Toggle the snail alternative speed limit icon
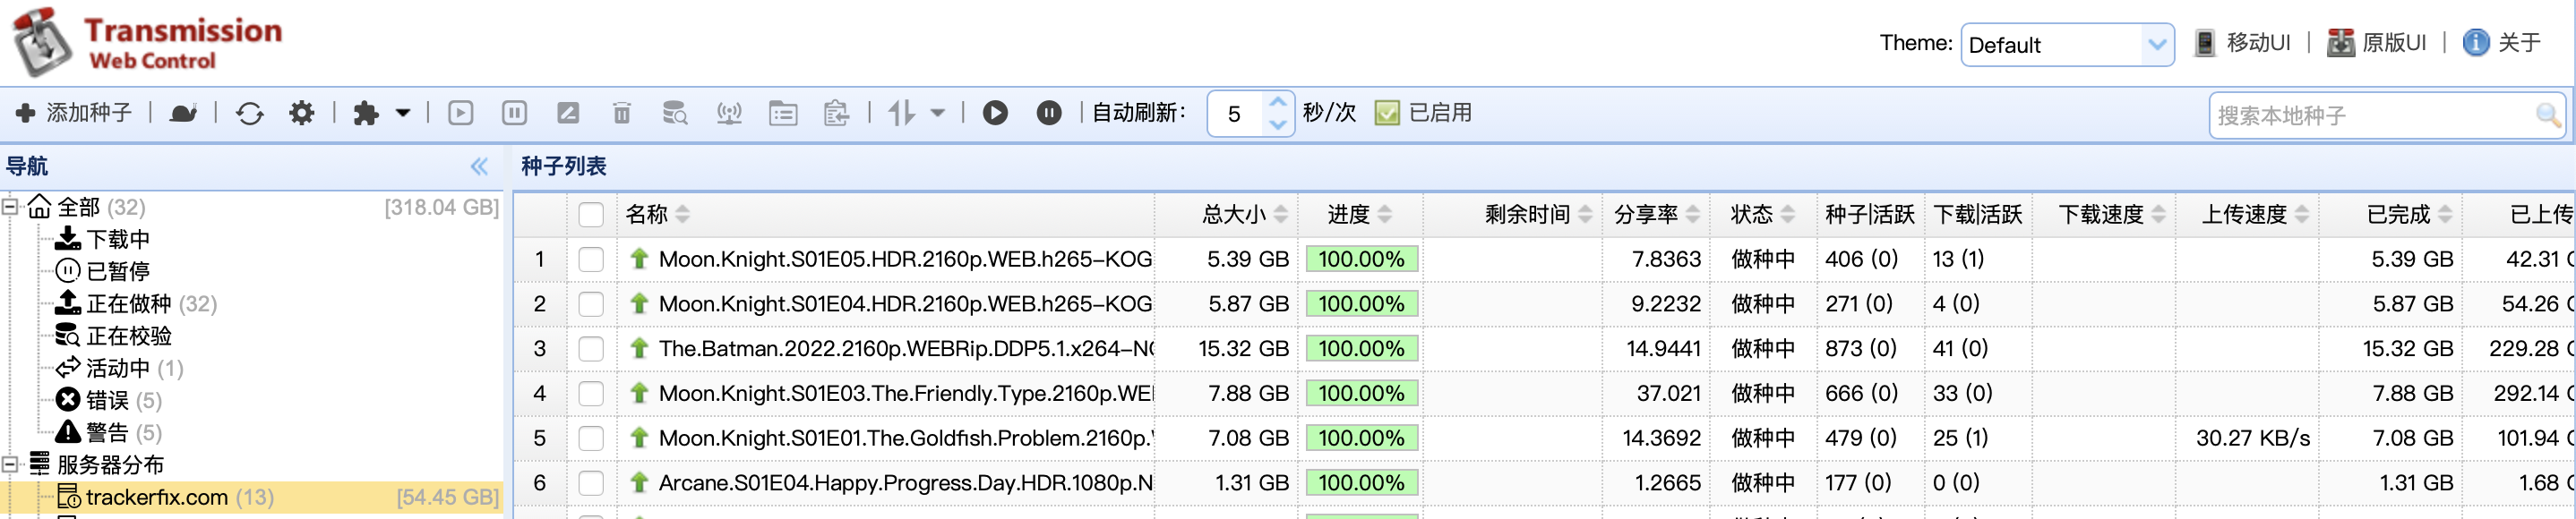This screenshot has height=519, width=2576. (183, 113)
